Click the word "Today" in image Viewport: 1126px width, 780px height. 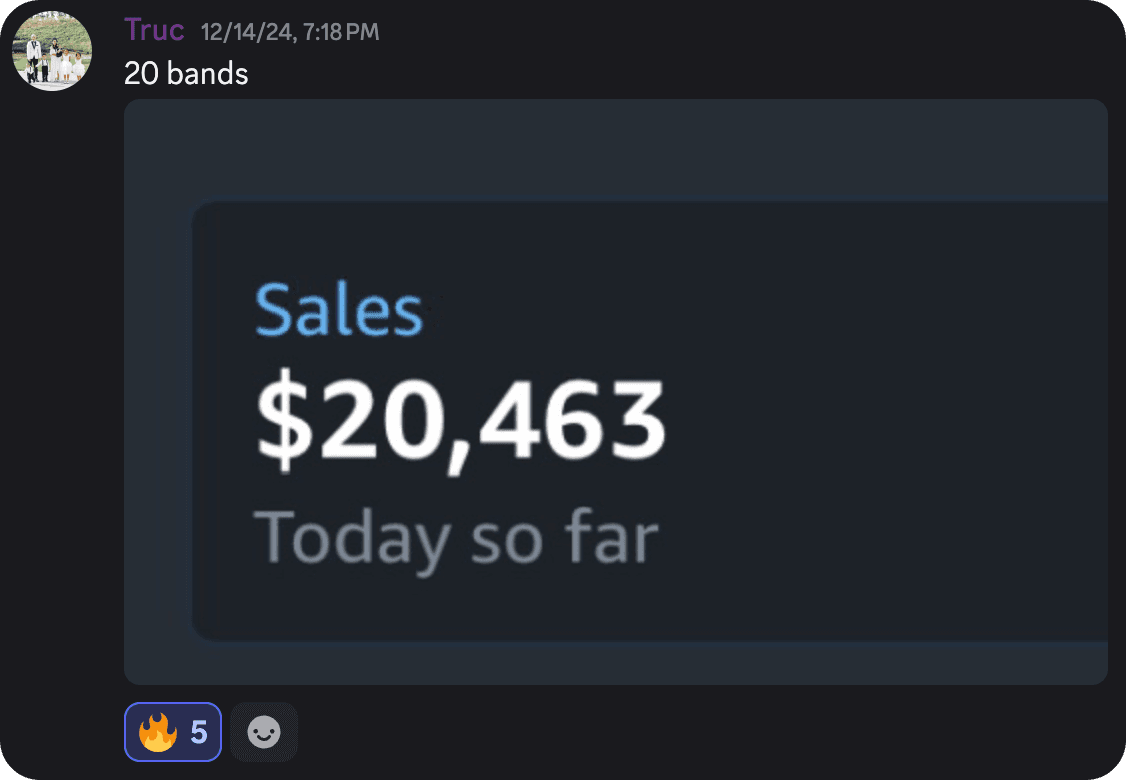click(x=353, y=540)
